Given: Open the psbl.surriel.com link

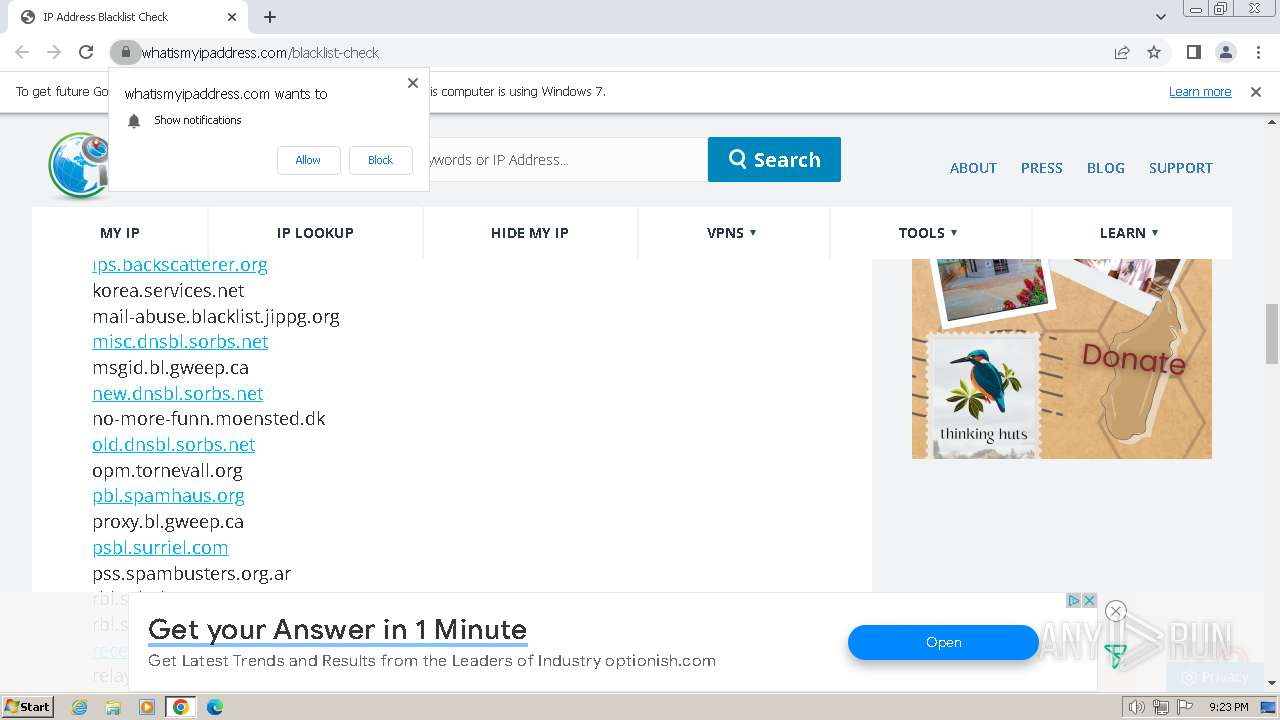Looking at the screenshot, I should click(160, 548).
